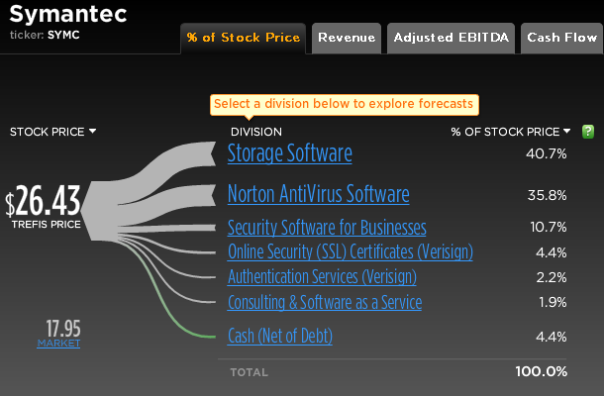Click the 2.2% Authentication Services value
Screen dimensions: 604x396
[x=551, y=277]
